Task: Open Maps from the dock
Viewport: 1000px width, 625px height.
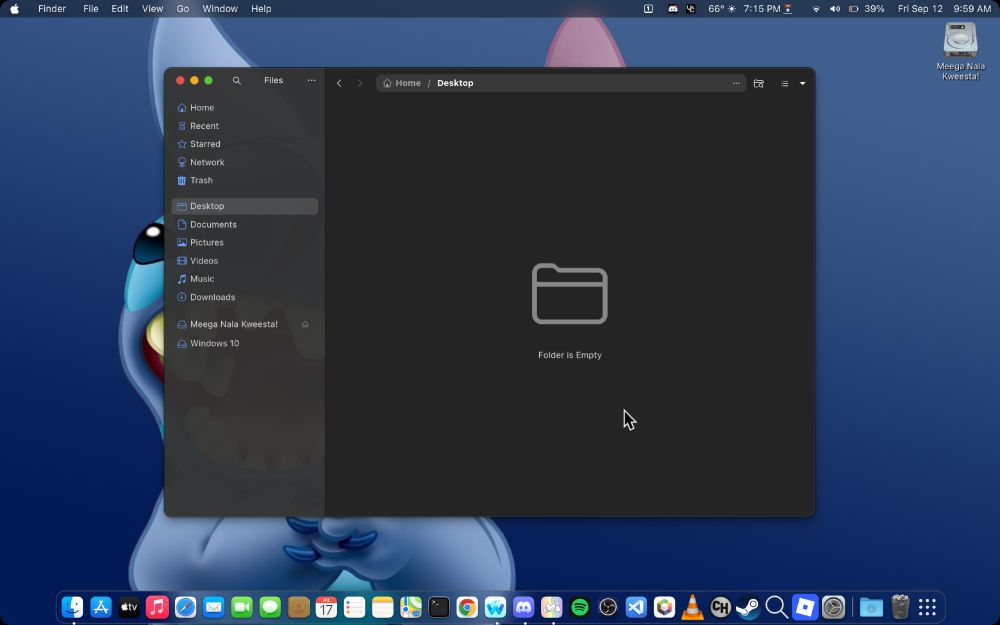Action: coord(411,607)
